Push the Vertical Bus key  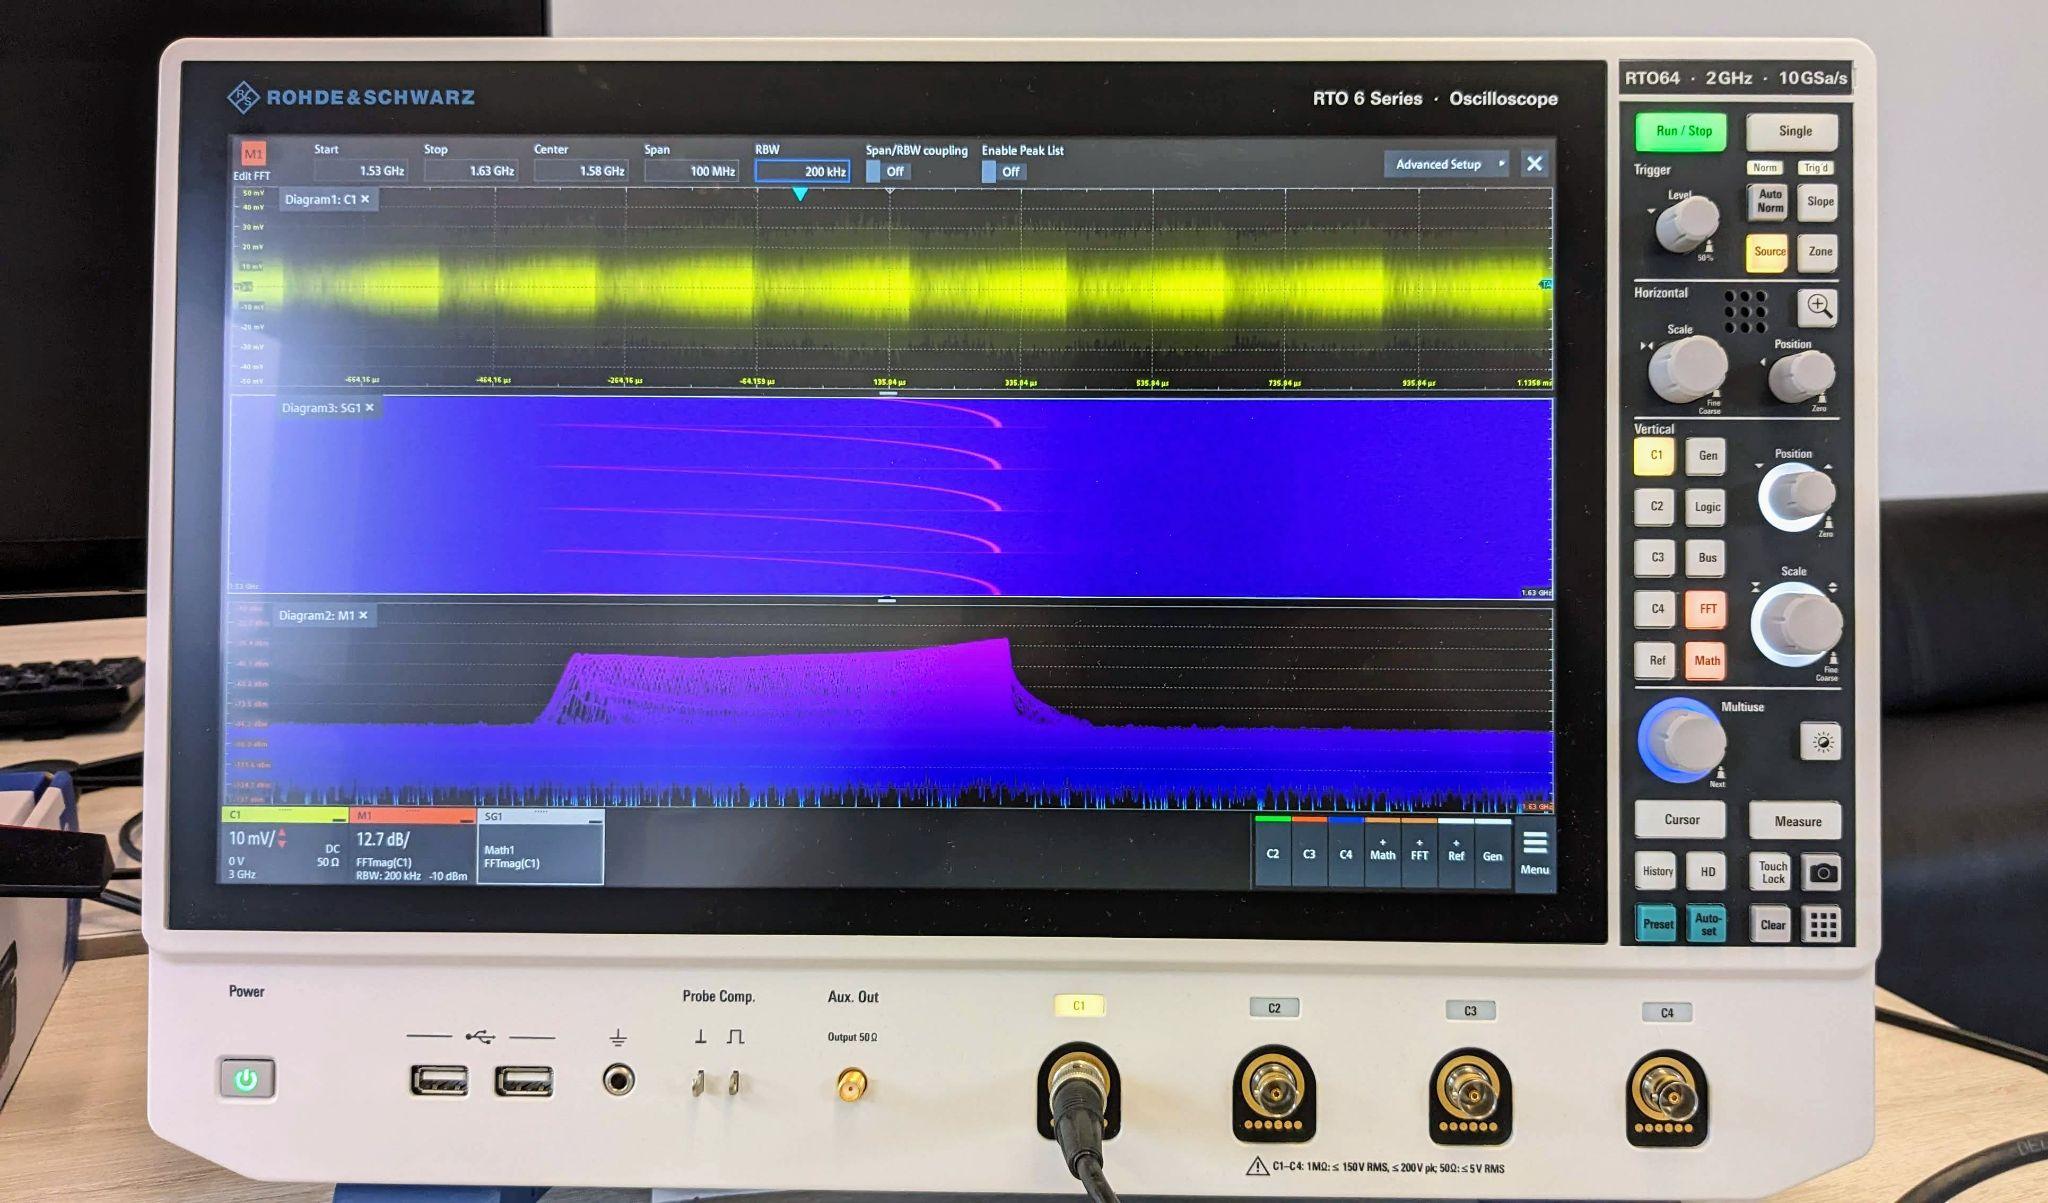1707,557
